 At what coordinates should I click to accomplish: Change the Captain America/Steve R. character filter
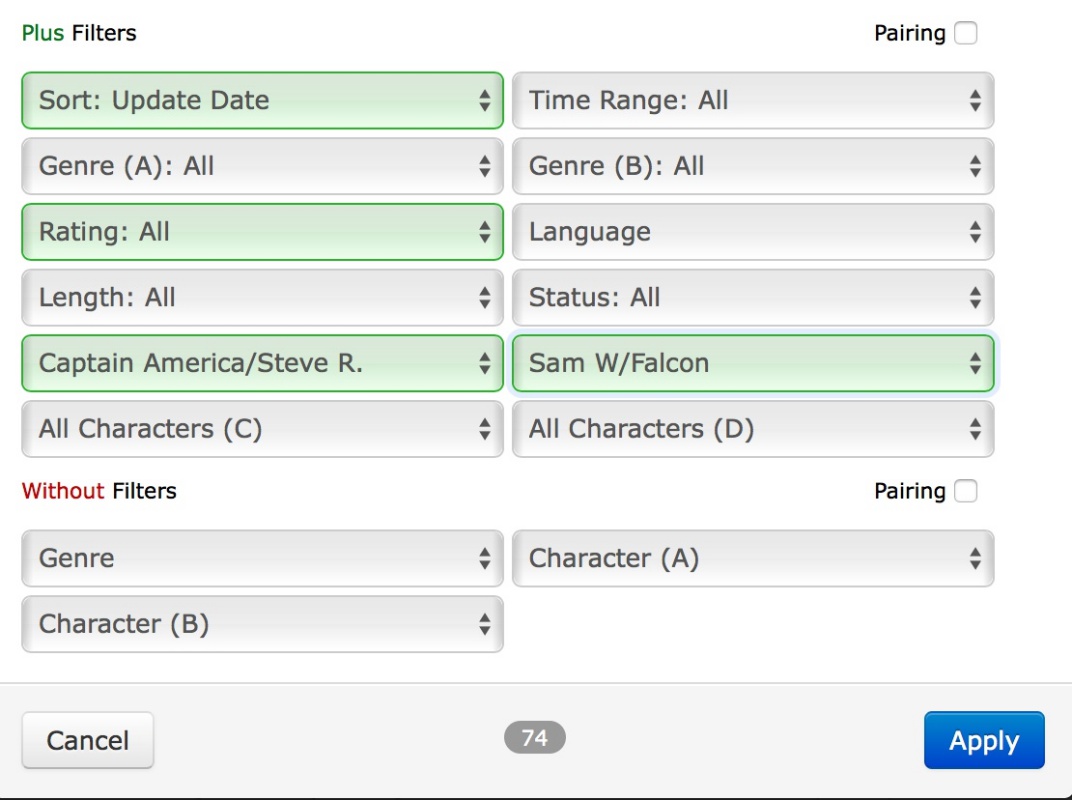262,363
